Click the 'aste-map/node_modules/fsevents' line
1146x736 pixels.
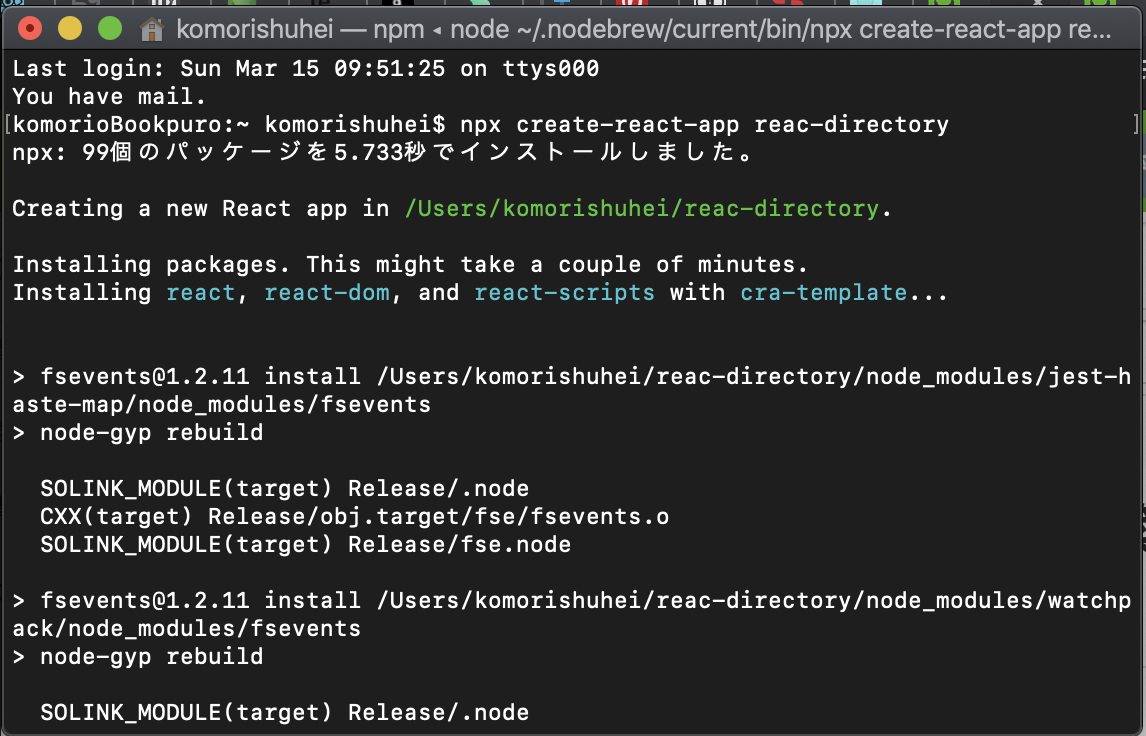[221, 404]
